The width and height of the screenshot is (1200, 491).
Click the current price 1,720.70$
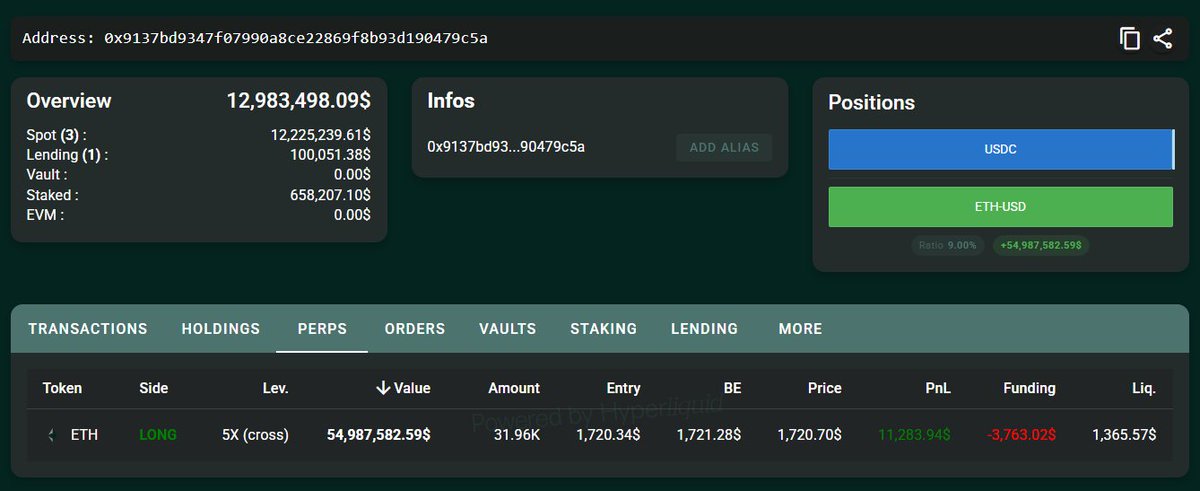click(x=810, y=435)
